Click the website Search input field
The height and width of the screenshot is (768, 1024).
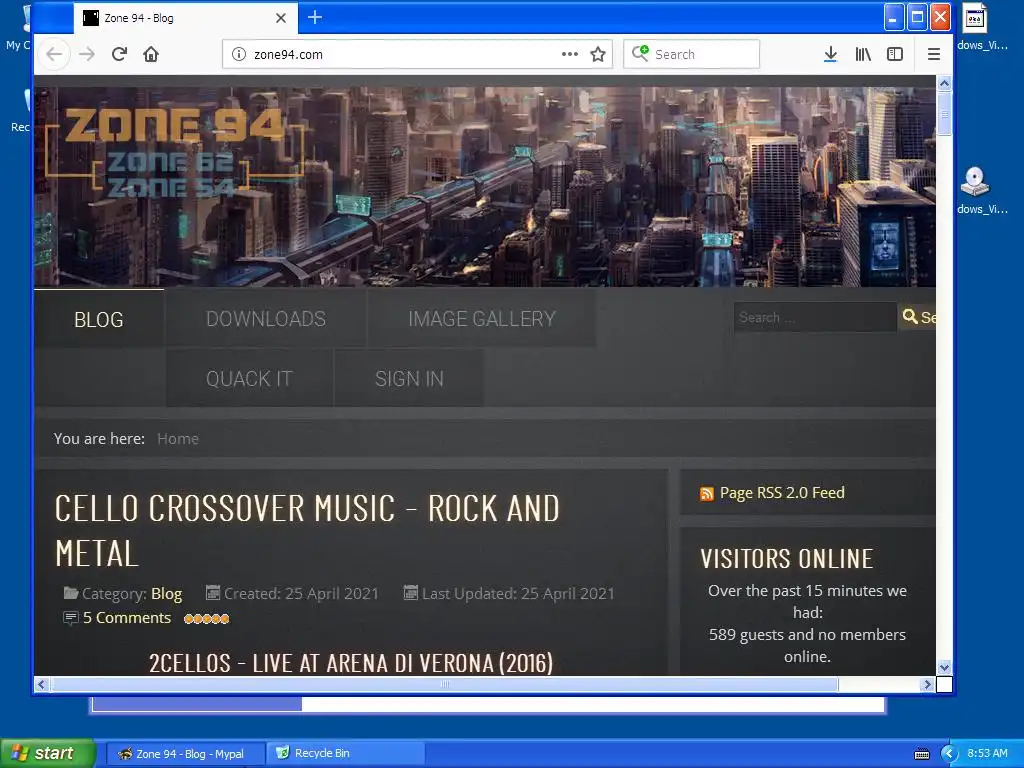pos(815,317)
